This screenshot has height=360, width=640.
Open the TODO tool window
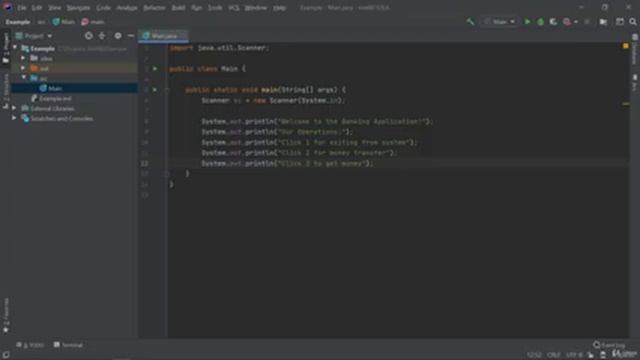tap(30, 345)
